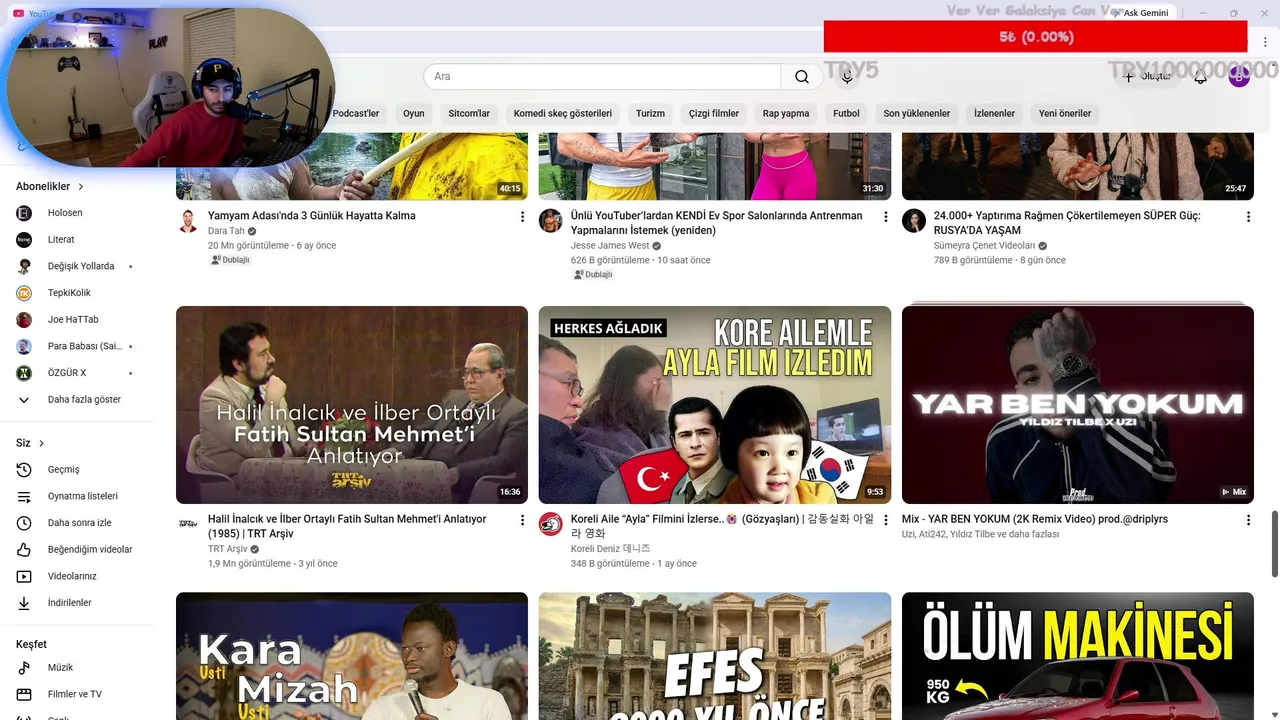
Task: Select the Yeni öneriler chip
Action: tap(1065, 113)
